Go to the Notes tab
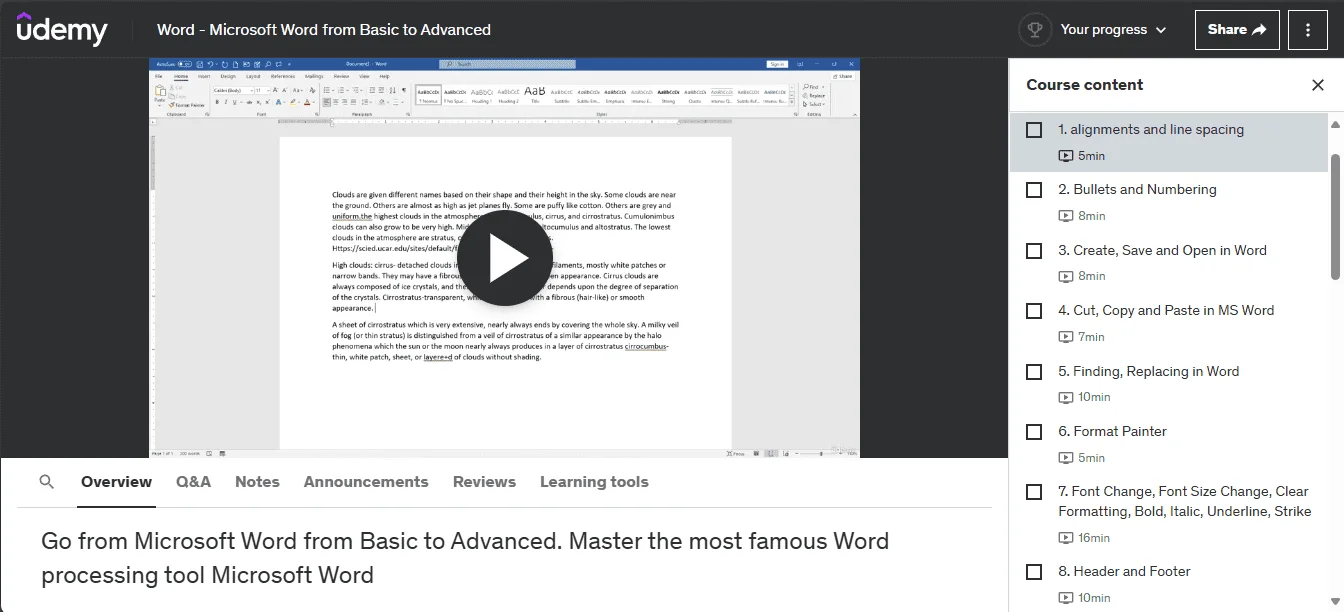This screenshot has height=612, width=1344. (257, 482)
